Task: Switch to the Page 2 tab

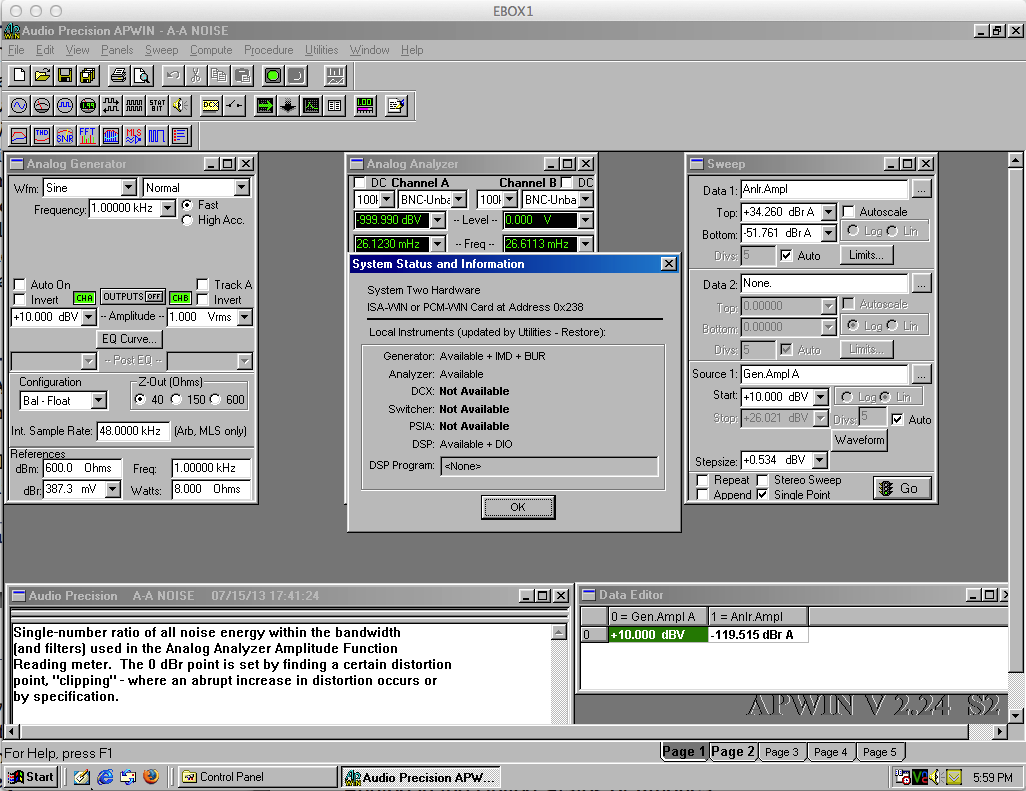Action: (x=733, y=752)
